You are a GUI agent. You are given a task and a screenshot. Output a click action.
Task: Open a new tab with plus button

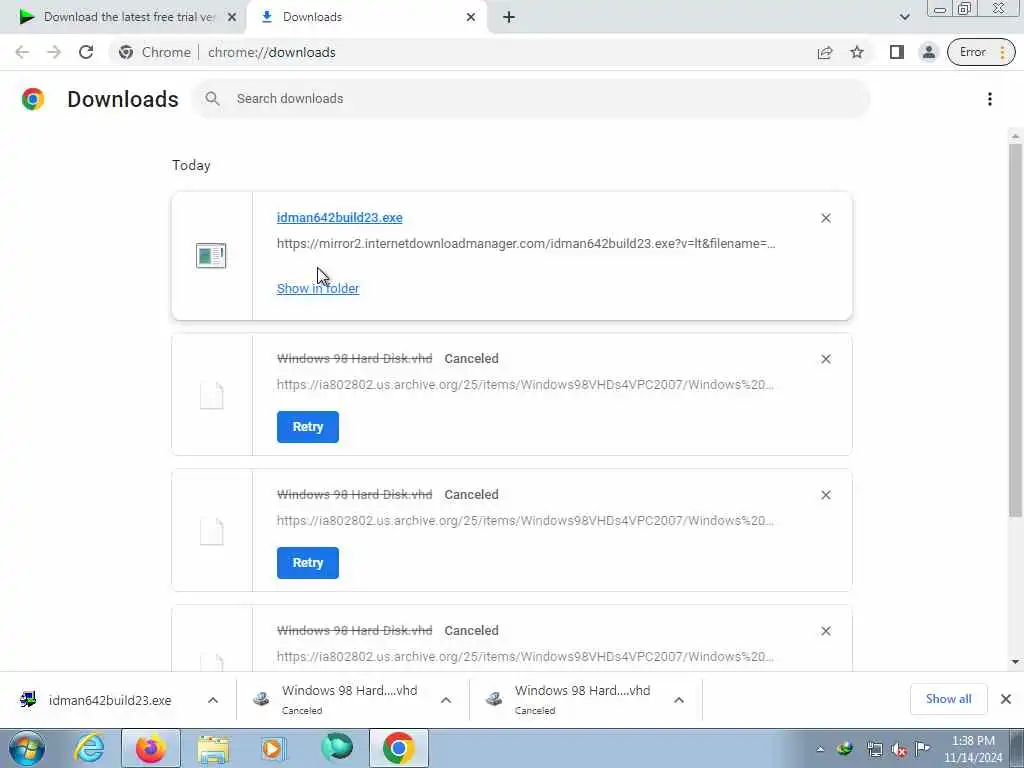coord(509,18)
